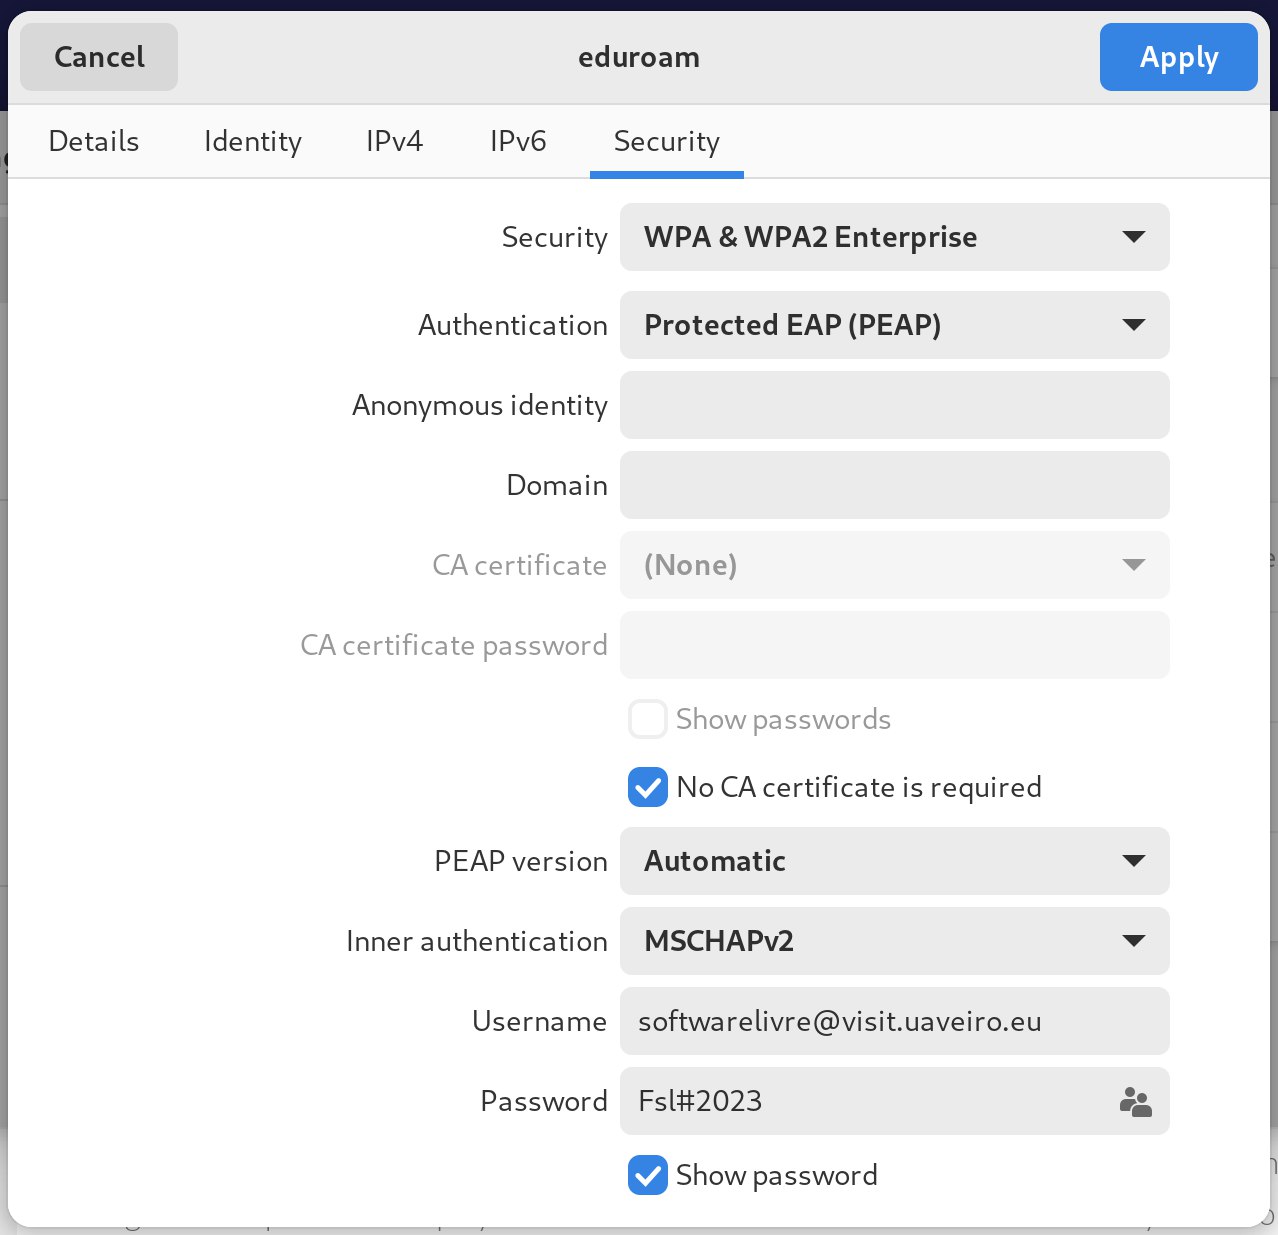Click the CA certificate password field
This screenshot has height=1235, width=1278.
(895, 645)
